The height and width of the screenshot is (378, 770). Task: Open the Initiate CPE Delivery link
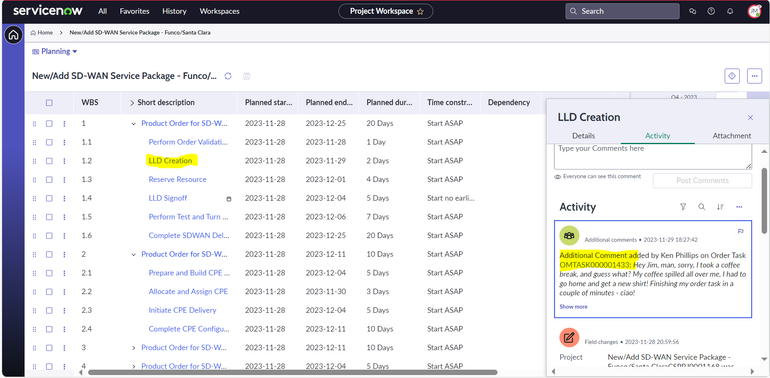(182, 310)
